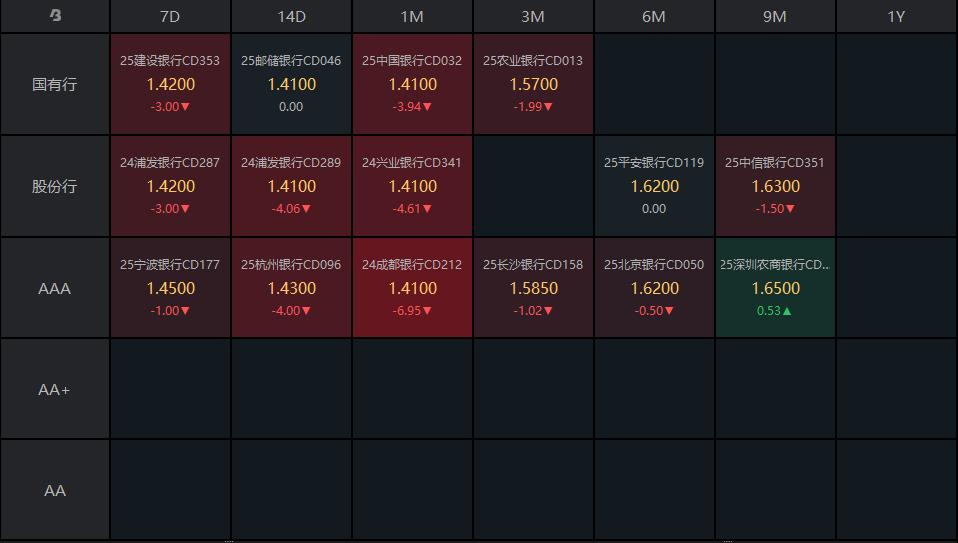Image resolution: width=958 pixels, height=543 pixels.
Task: Open the 25建设银行CD353 cell
Action: (170, 84)
